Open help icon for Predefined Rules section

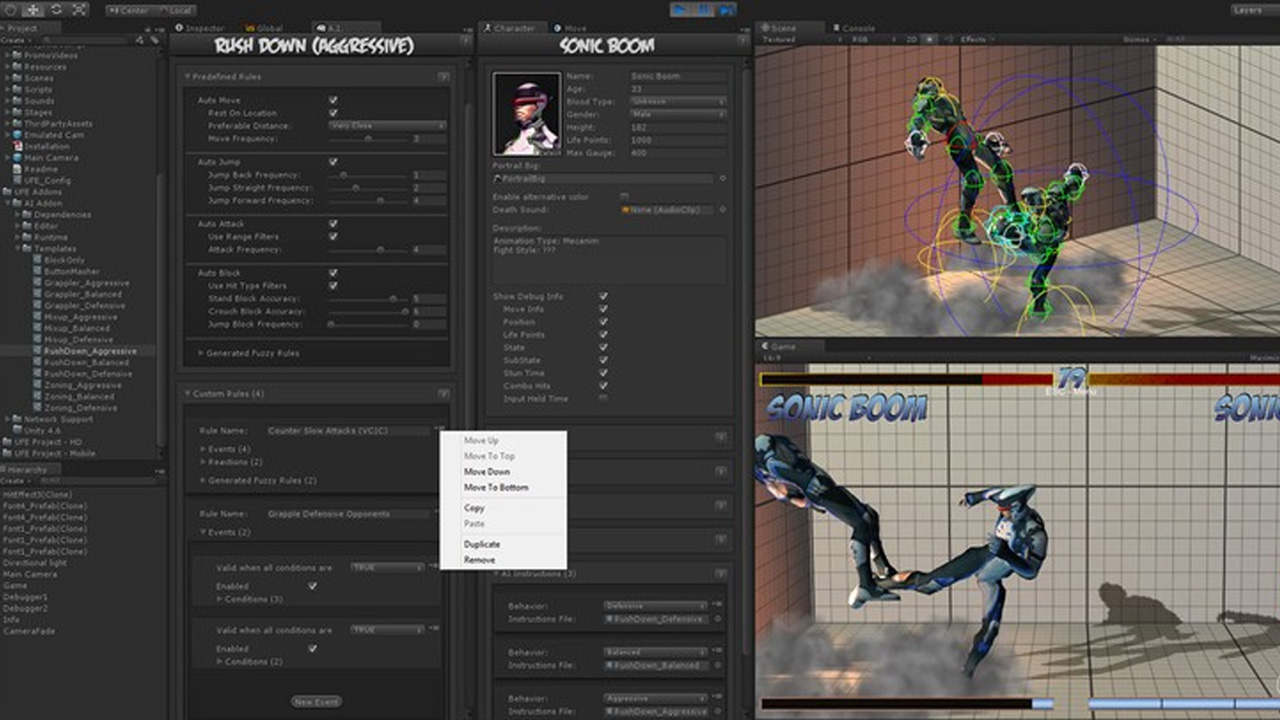[443, 76]
